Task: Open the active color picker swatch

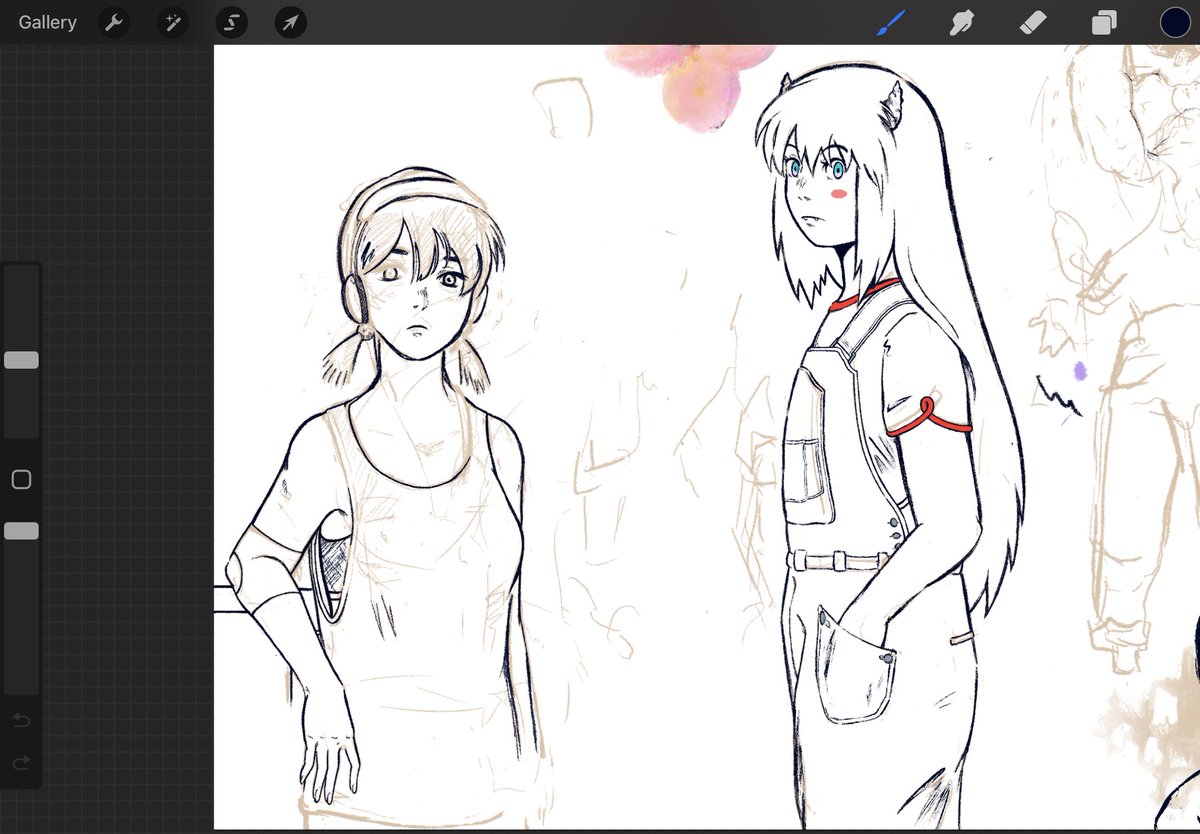Action: pyautogui.click(x=1175, y=22)
